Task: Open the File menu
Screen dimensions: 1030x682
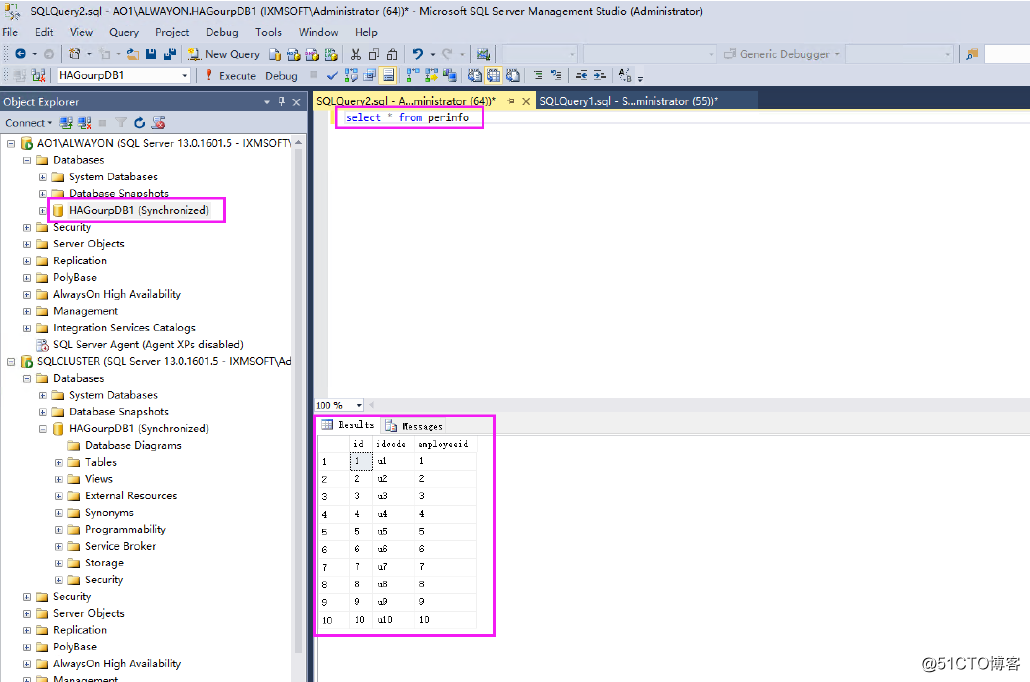Action: point(11,32)
